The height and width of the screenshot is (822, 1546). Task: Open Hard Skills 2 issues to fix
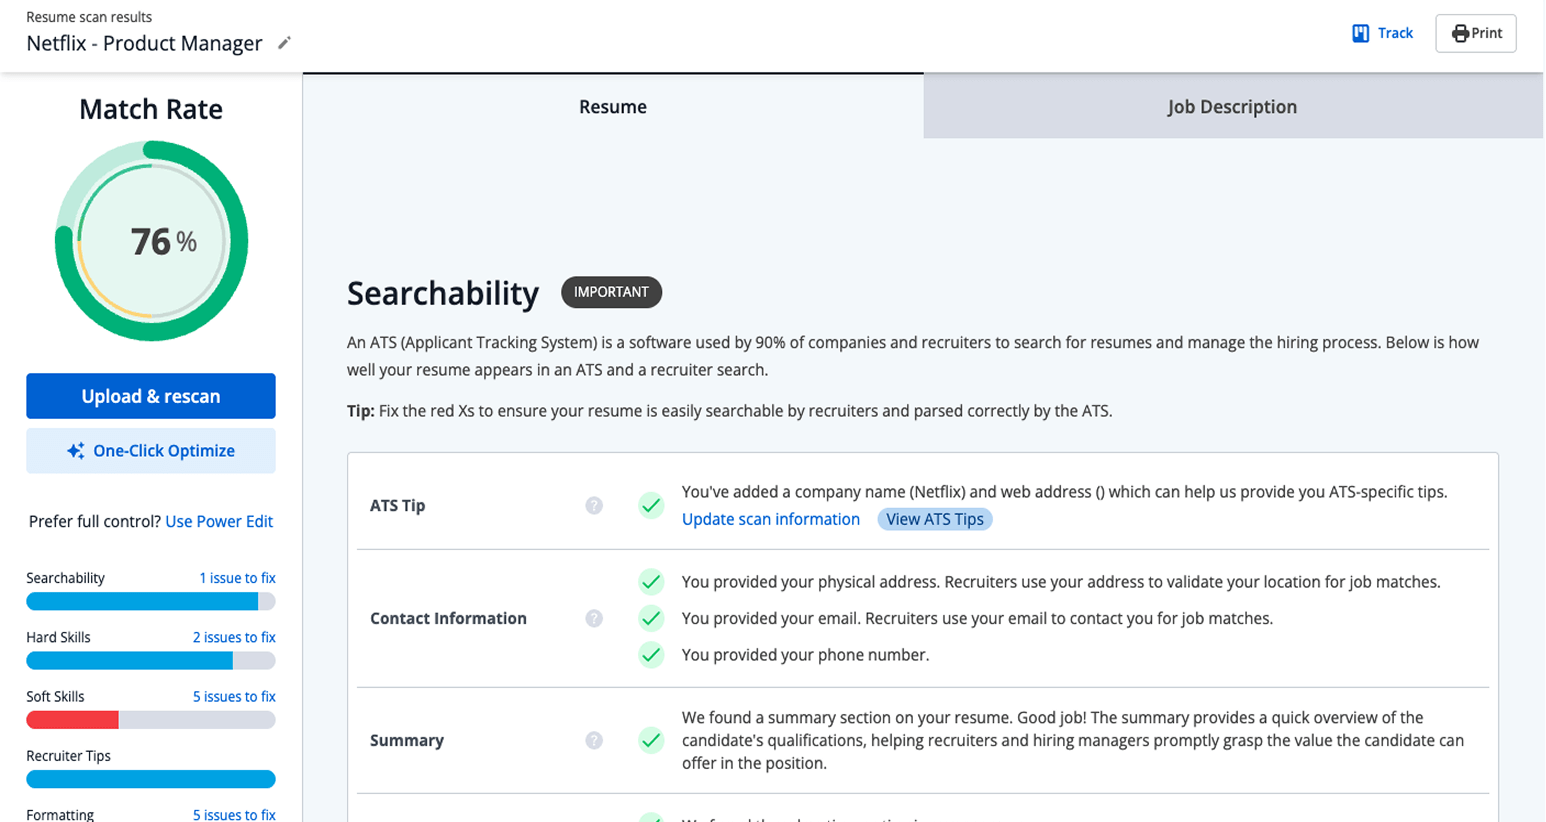tap(234, 637)
